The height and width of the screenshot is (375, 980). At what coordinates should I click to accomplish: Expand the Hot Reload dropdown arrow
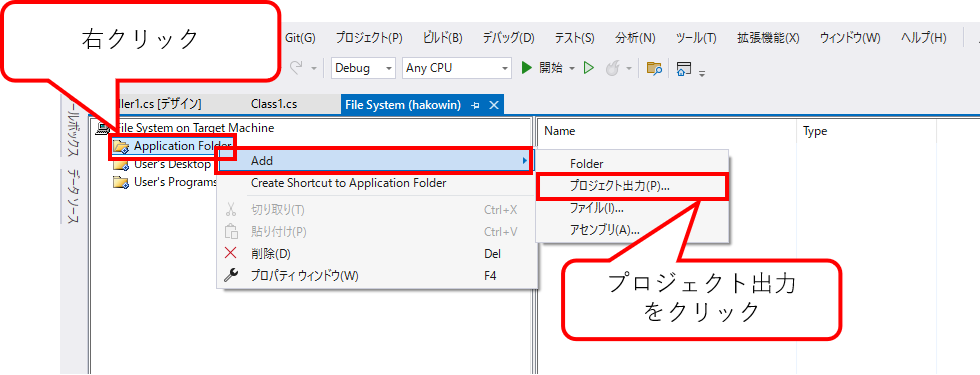[629, 69]
